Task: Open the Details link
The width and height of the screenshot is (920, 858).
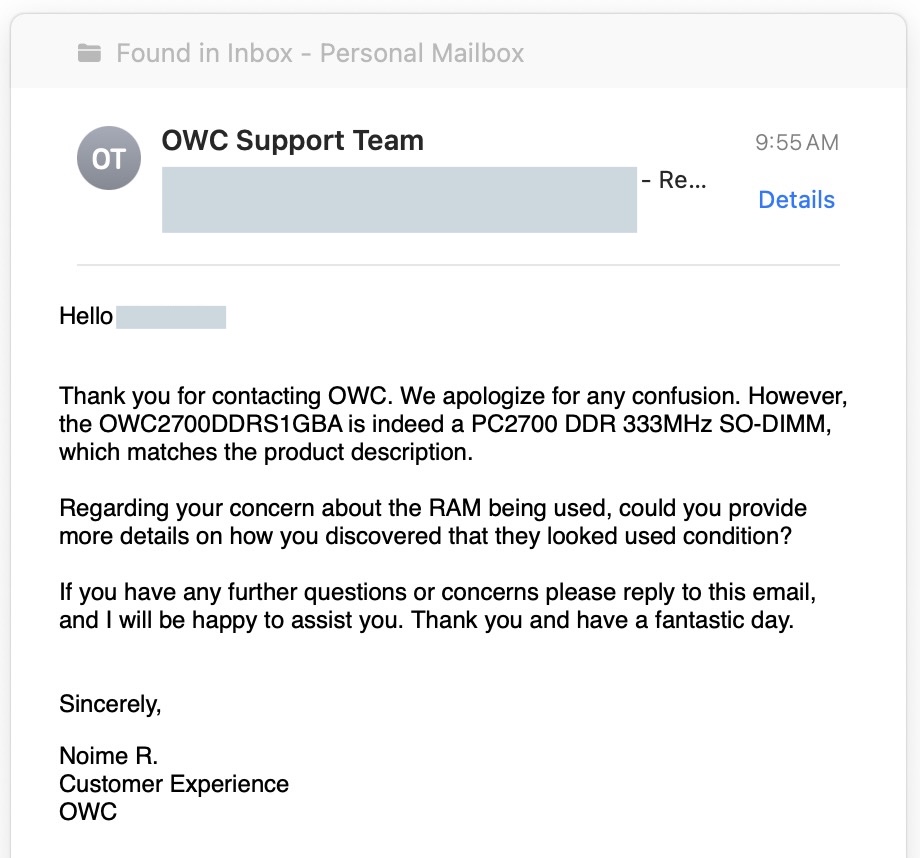Action: (796, 200)
